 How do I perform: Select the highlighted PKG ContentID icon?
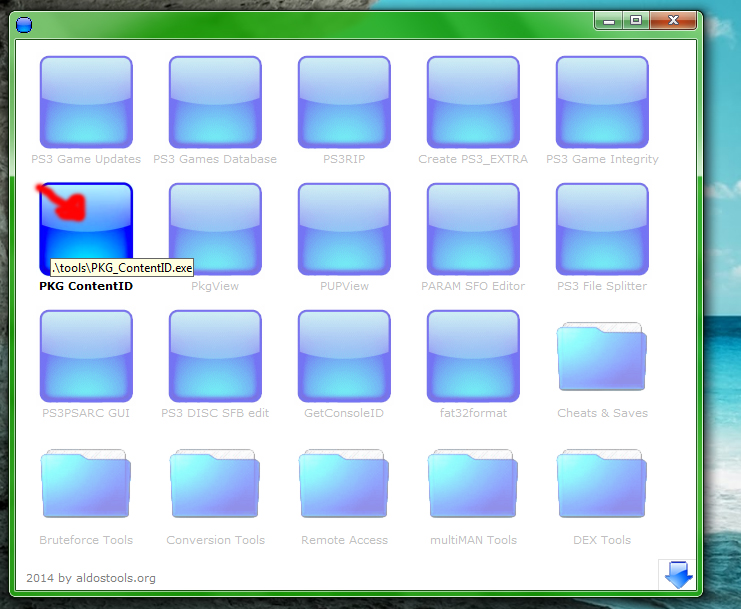pyautogui.click(x=86, y=228)
